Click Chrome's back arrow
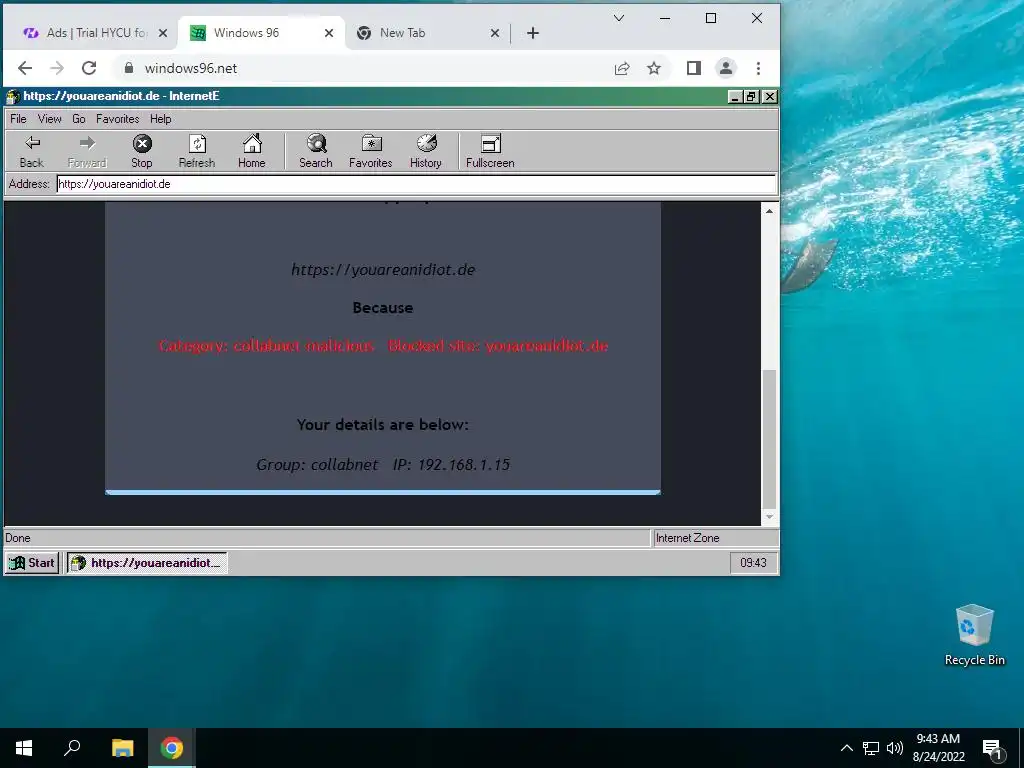Image resolution: width=1024 pixels, height=768 pixels. click(25, 68)
